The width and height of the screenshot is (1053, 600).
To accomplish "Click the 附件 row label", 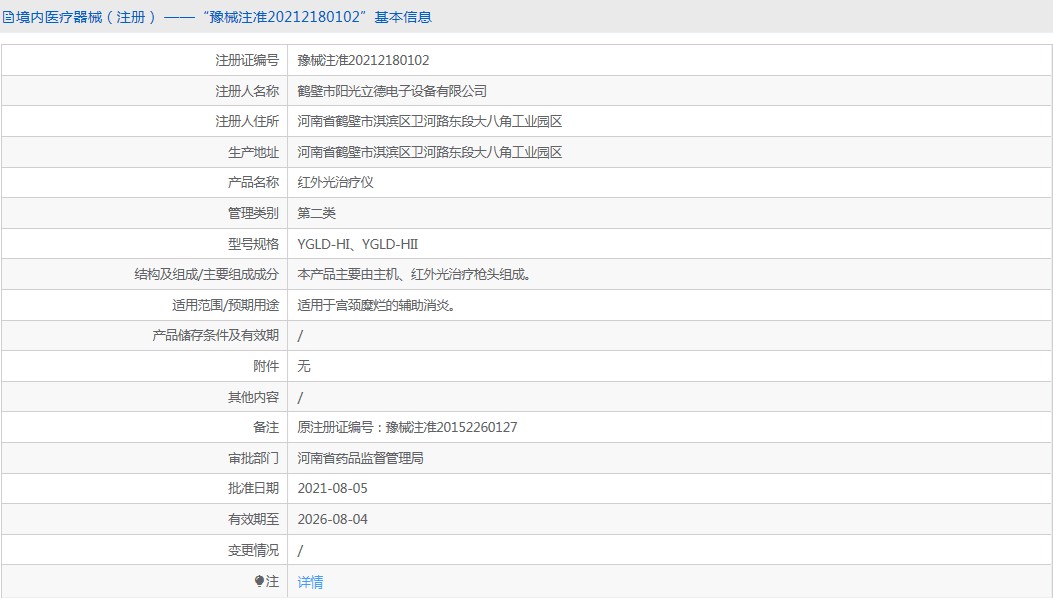I will pyautogui.click(x=266, y=366).
